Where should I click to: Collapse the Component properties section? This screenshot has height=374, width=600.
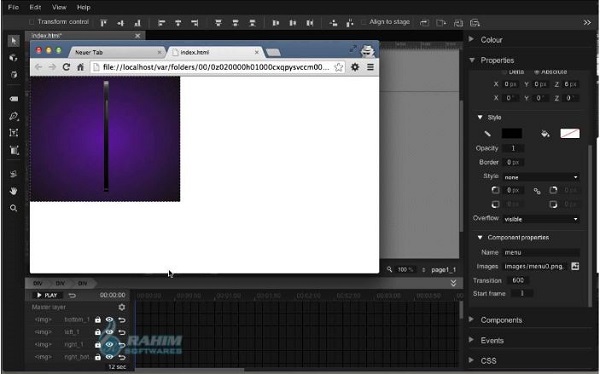pos(480,237)
